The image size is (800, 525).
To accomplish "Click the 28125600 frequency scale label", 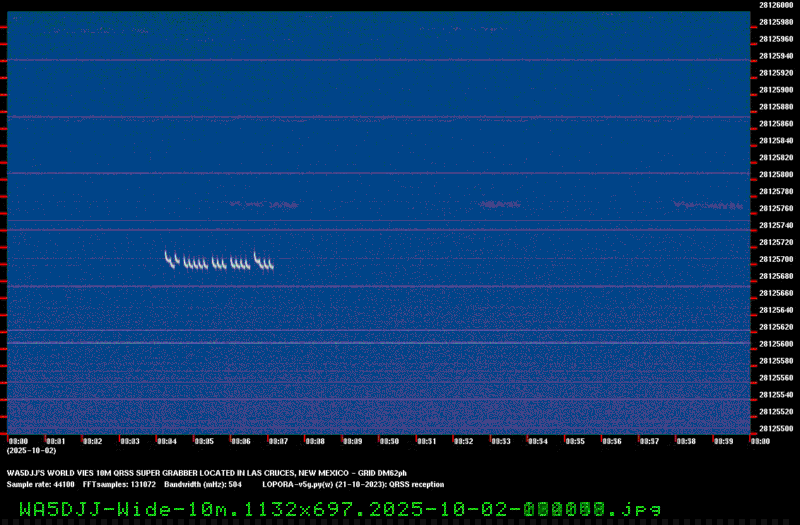I will pos(776,344).
